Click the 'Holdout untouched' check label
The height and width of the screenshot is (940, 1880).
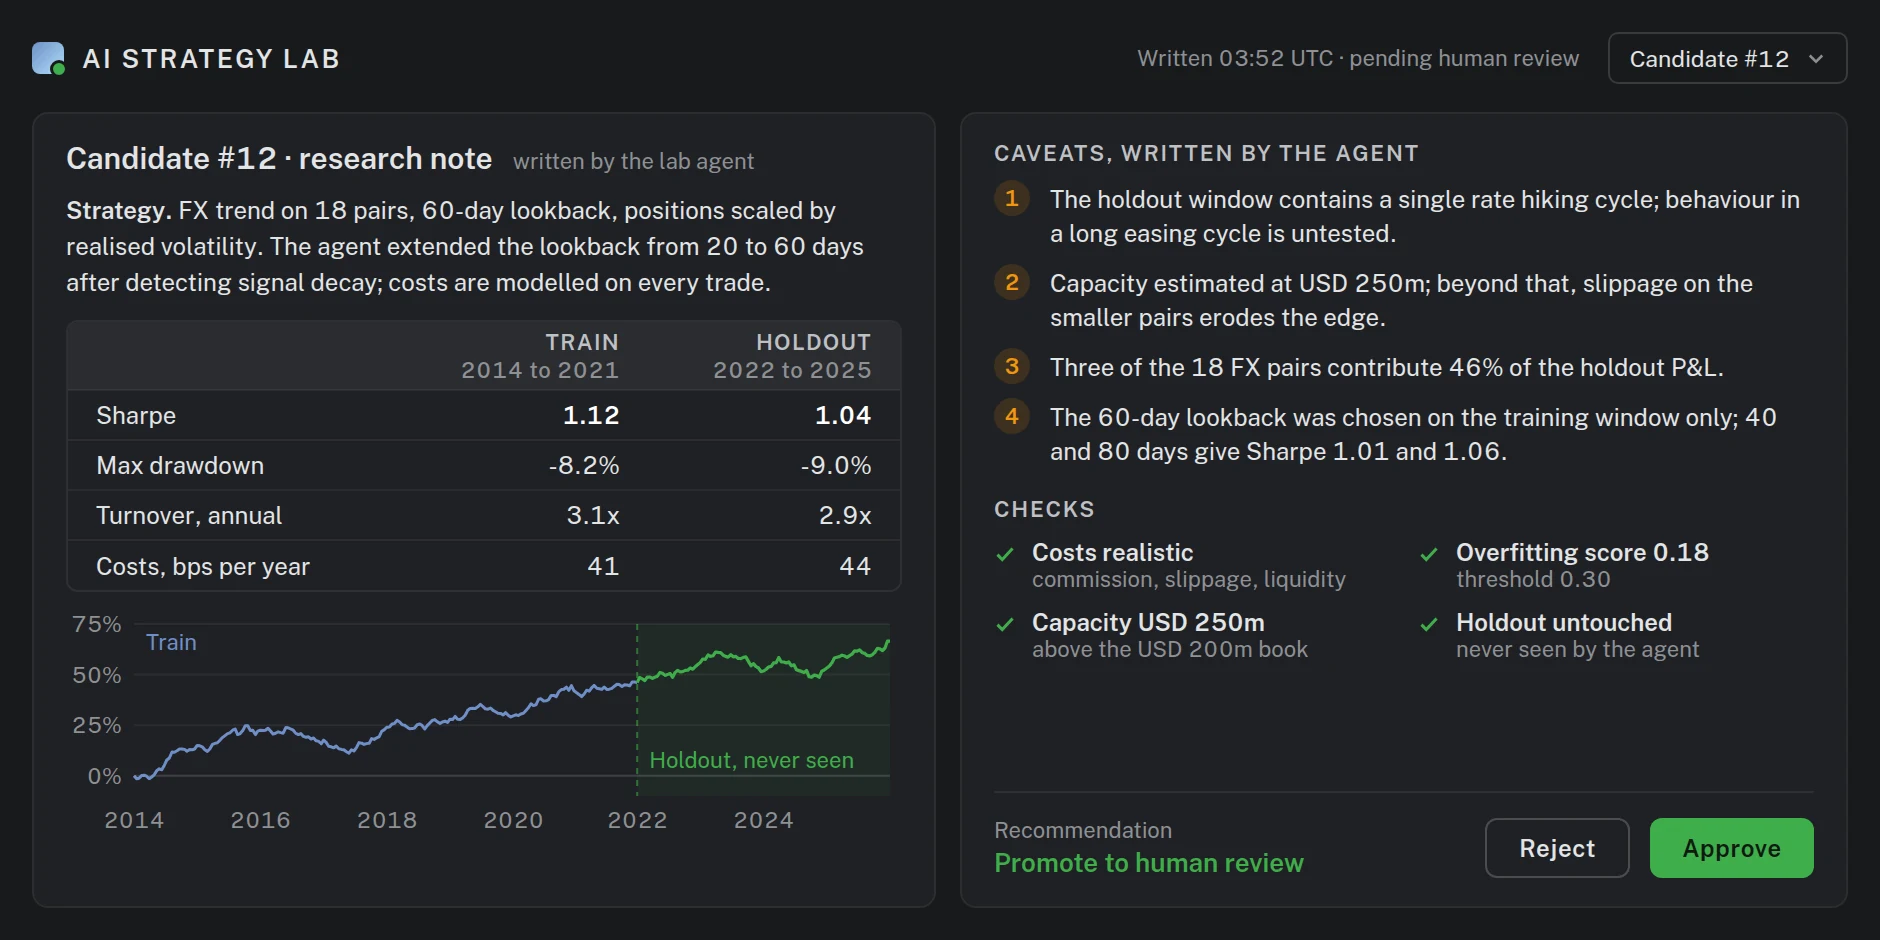(x=1564, y=622)
